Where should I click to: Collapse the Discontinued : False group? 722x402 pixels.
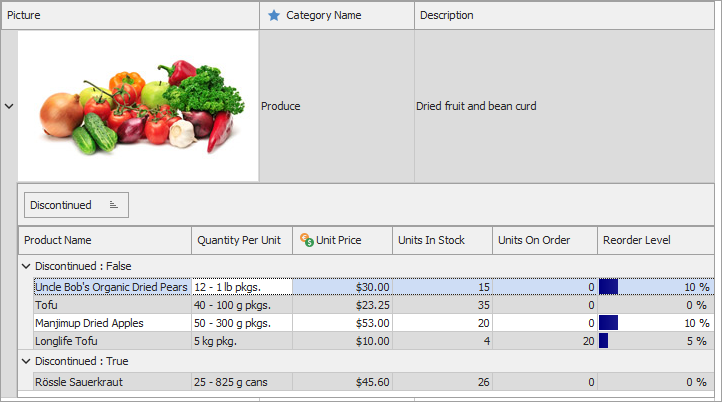[26, 266]
